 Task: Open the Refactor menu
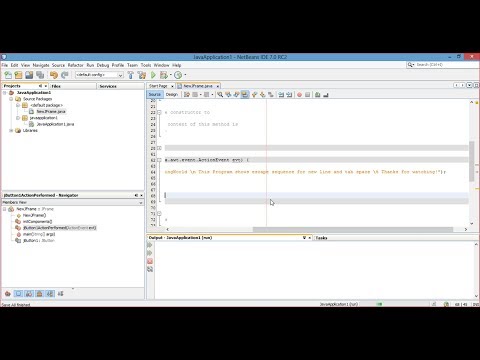(76, 65)
